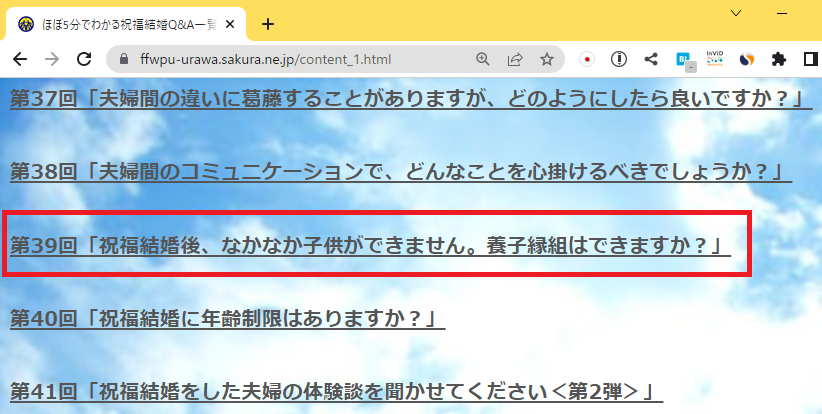822x414 pixels.
Task: Open the share-nodes extension icon
Action: pos(651,59)
